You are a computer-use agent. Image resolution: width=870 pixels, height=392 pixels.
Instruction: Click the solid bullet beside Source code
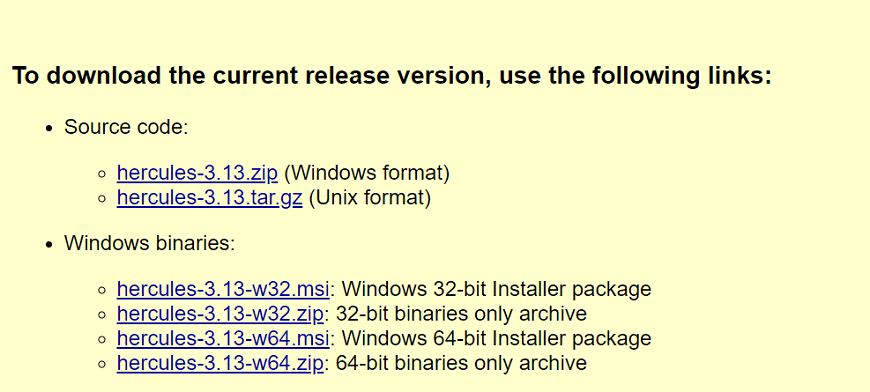point(50,129)
